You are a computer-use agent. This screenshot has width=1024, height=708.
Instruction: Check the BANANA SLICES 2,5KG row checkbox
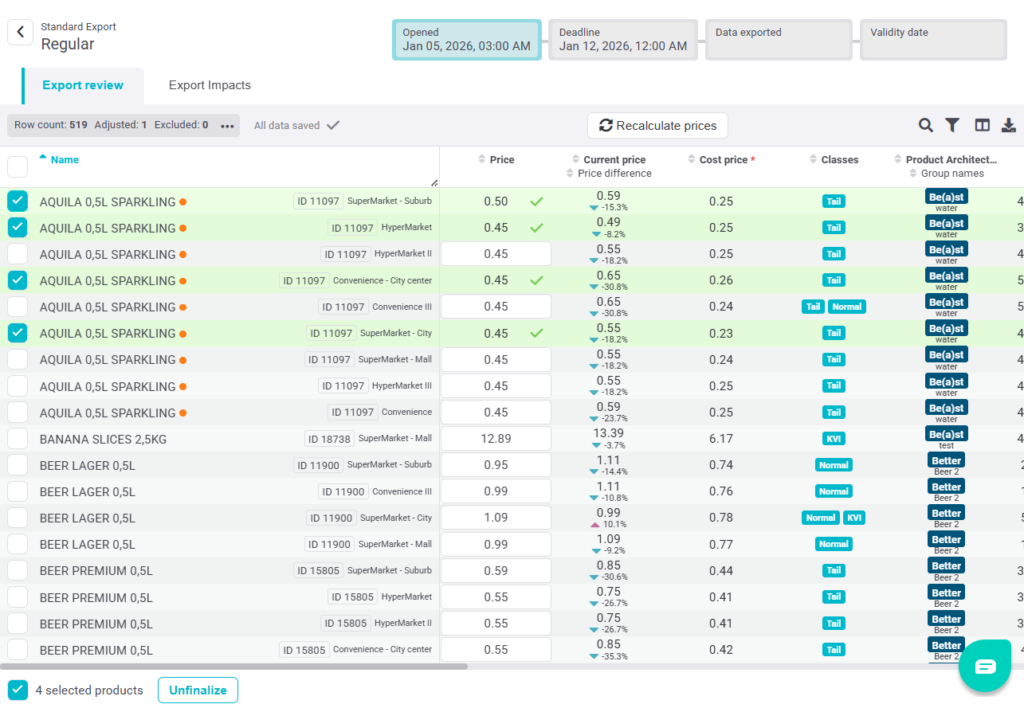point(18,439)
